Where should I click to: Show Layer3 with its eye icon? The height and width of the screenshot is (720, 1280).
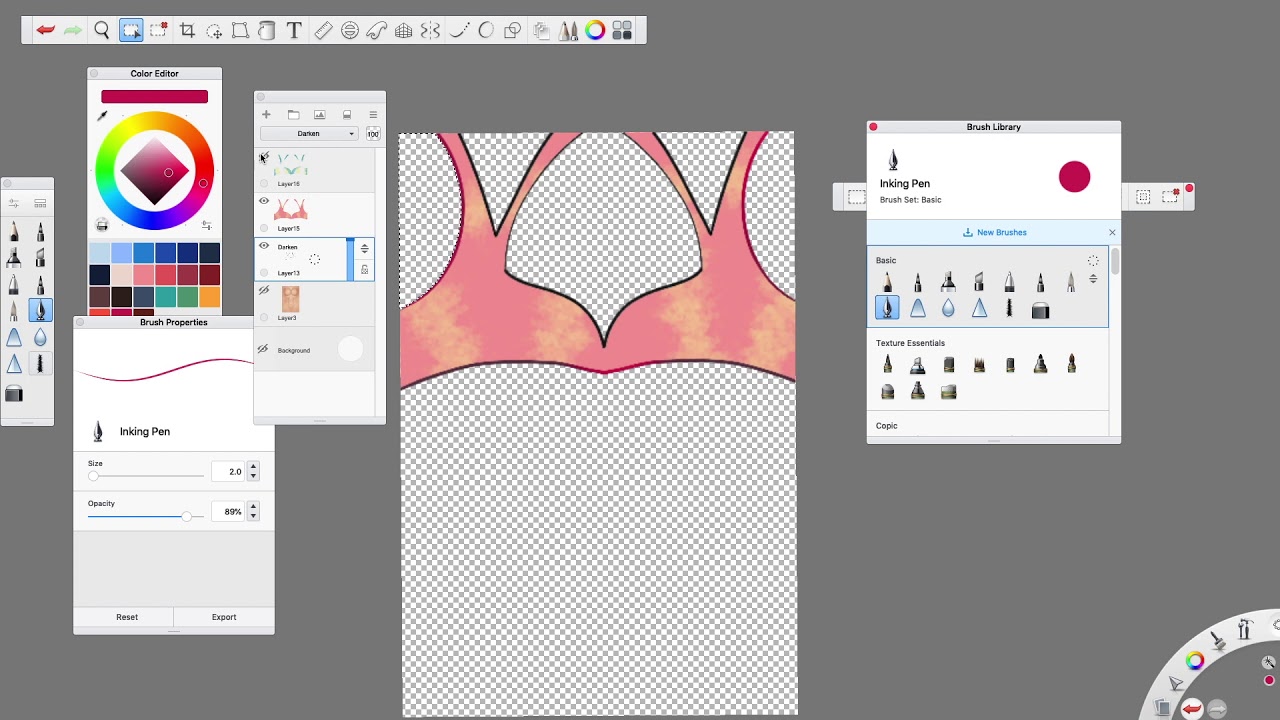coord(264,291)
